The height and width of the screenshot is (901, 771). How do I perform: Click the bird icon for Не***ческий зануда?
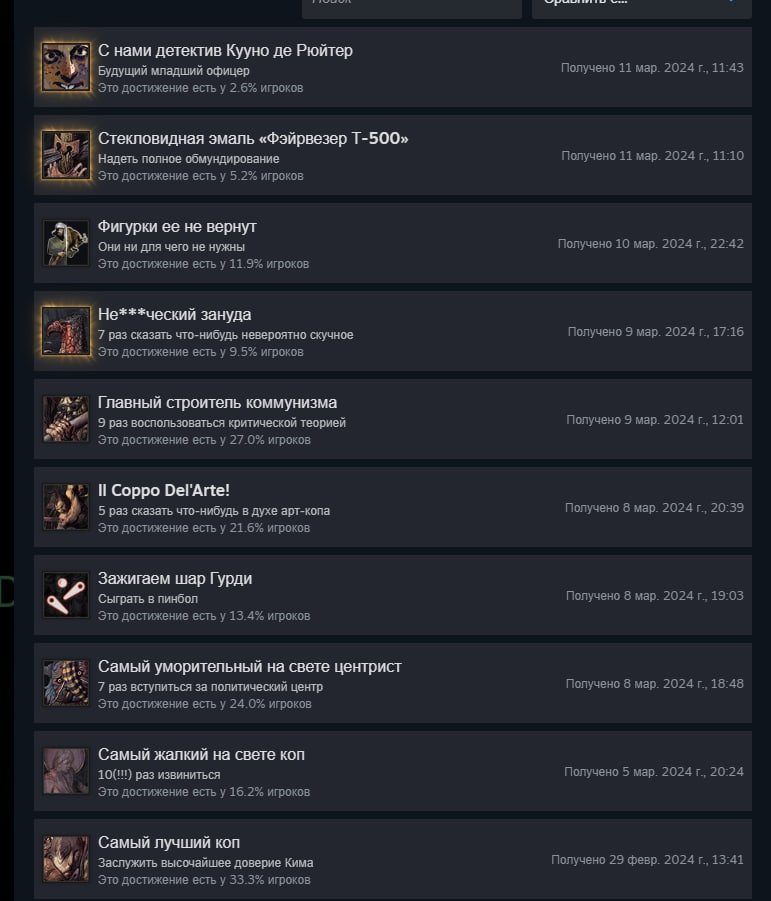[66, 331]
